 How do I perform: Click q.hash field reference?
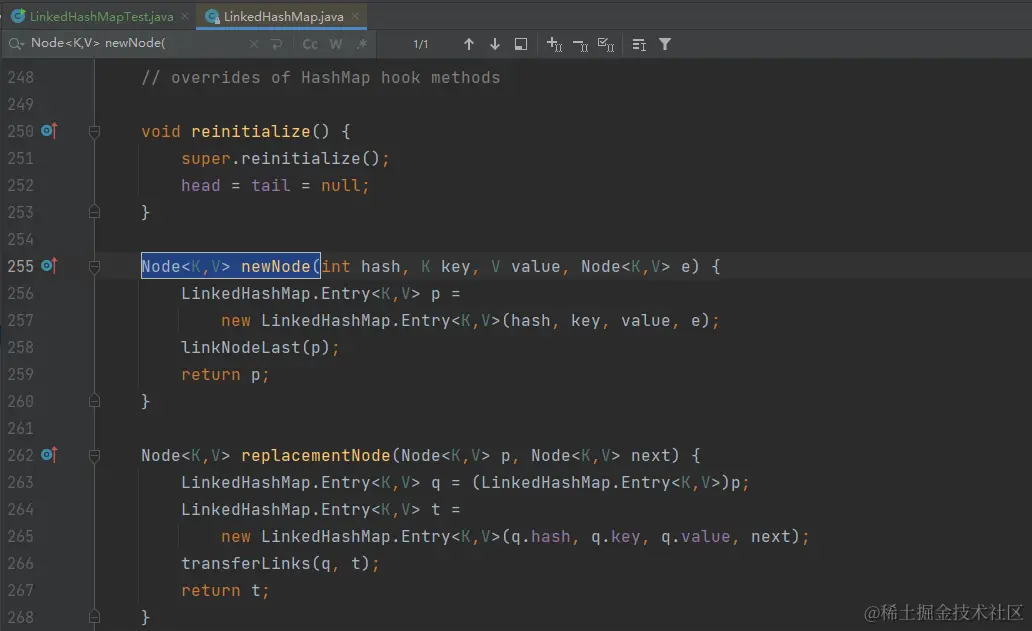(x=540, y=536)
